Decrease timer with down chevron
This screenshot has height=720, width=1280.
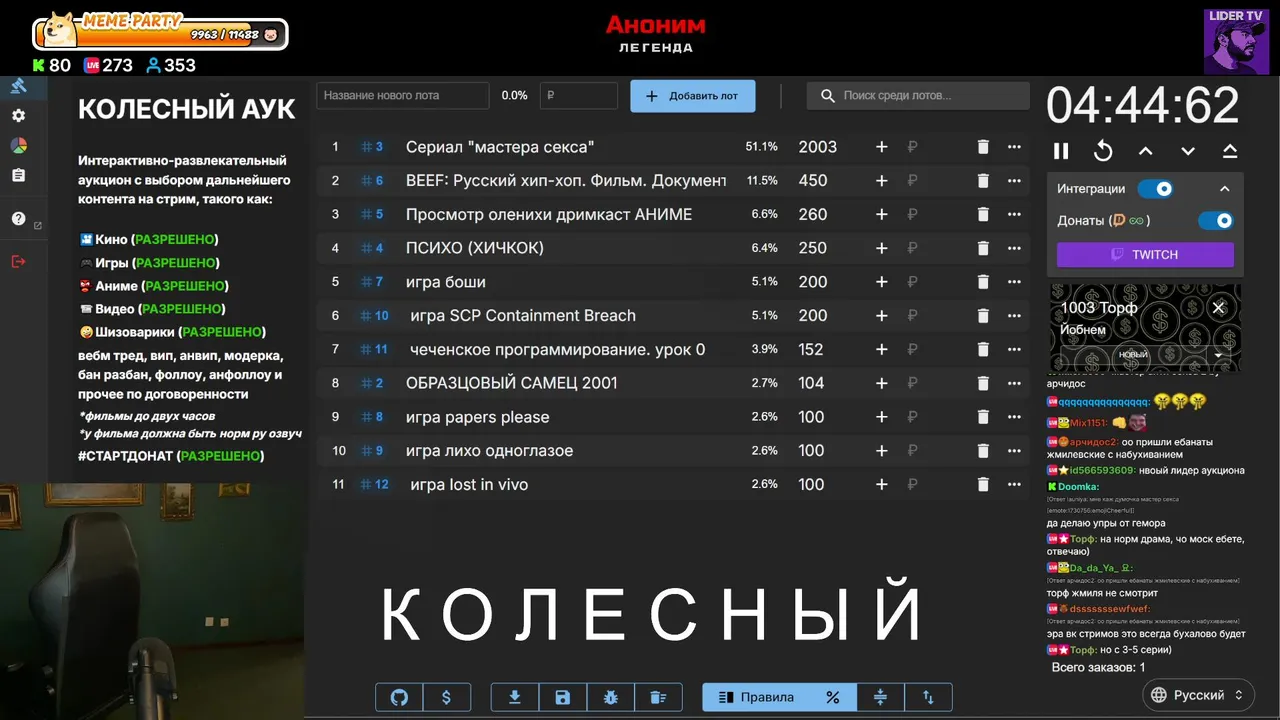click(x=1188, y=151)
